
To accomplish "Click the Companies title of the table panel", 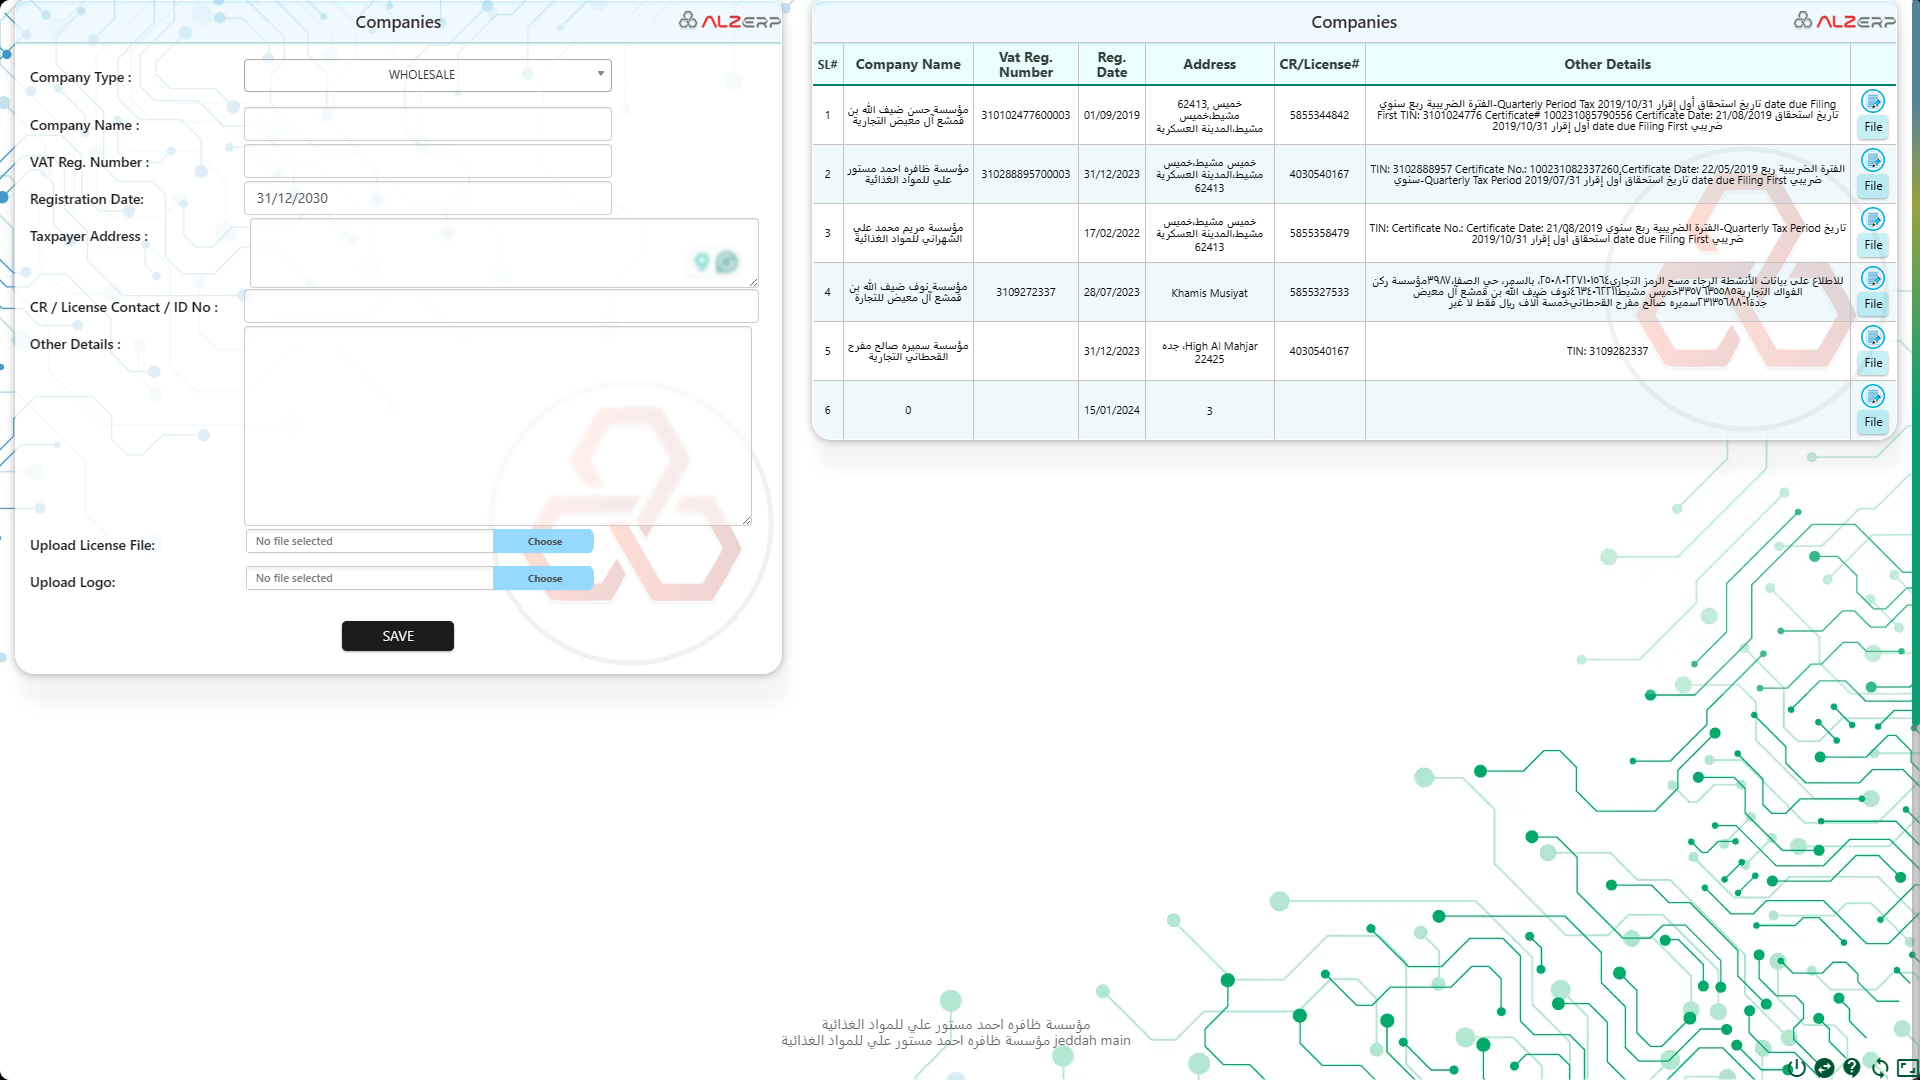I will (1354, 22).
